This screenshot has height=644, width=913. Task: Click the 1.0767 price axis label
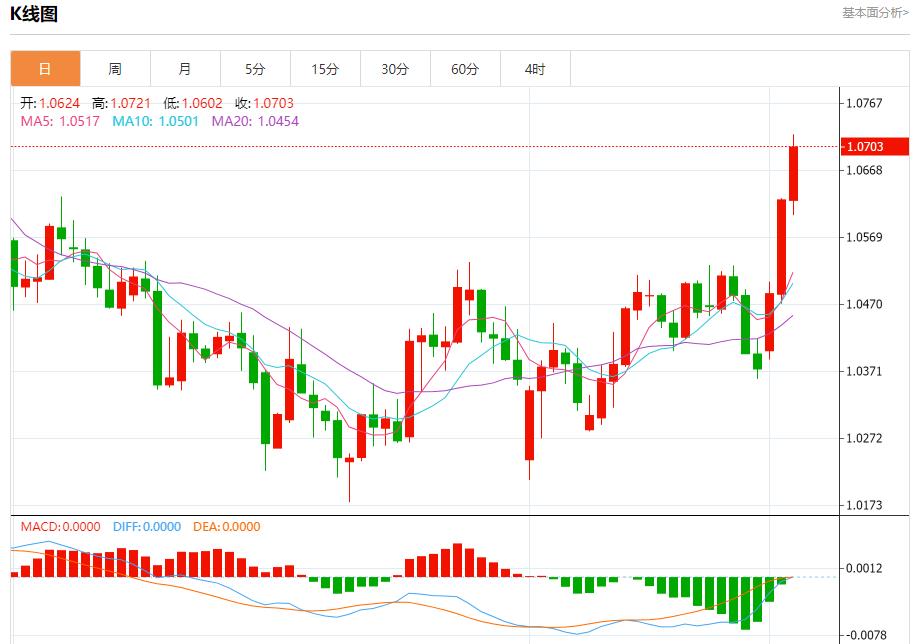[x=864, y=103]
